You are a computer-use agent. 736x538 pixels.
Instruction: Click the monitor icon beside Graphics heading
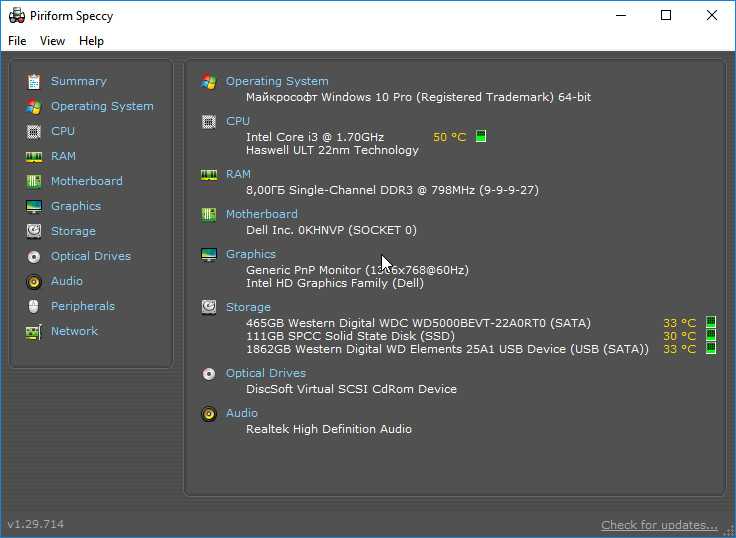pos(209,254)
